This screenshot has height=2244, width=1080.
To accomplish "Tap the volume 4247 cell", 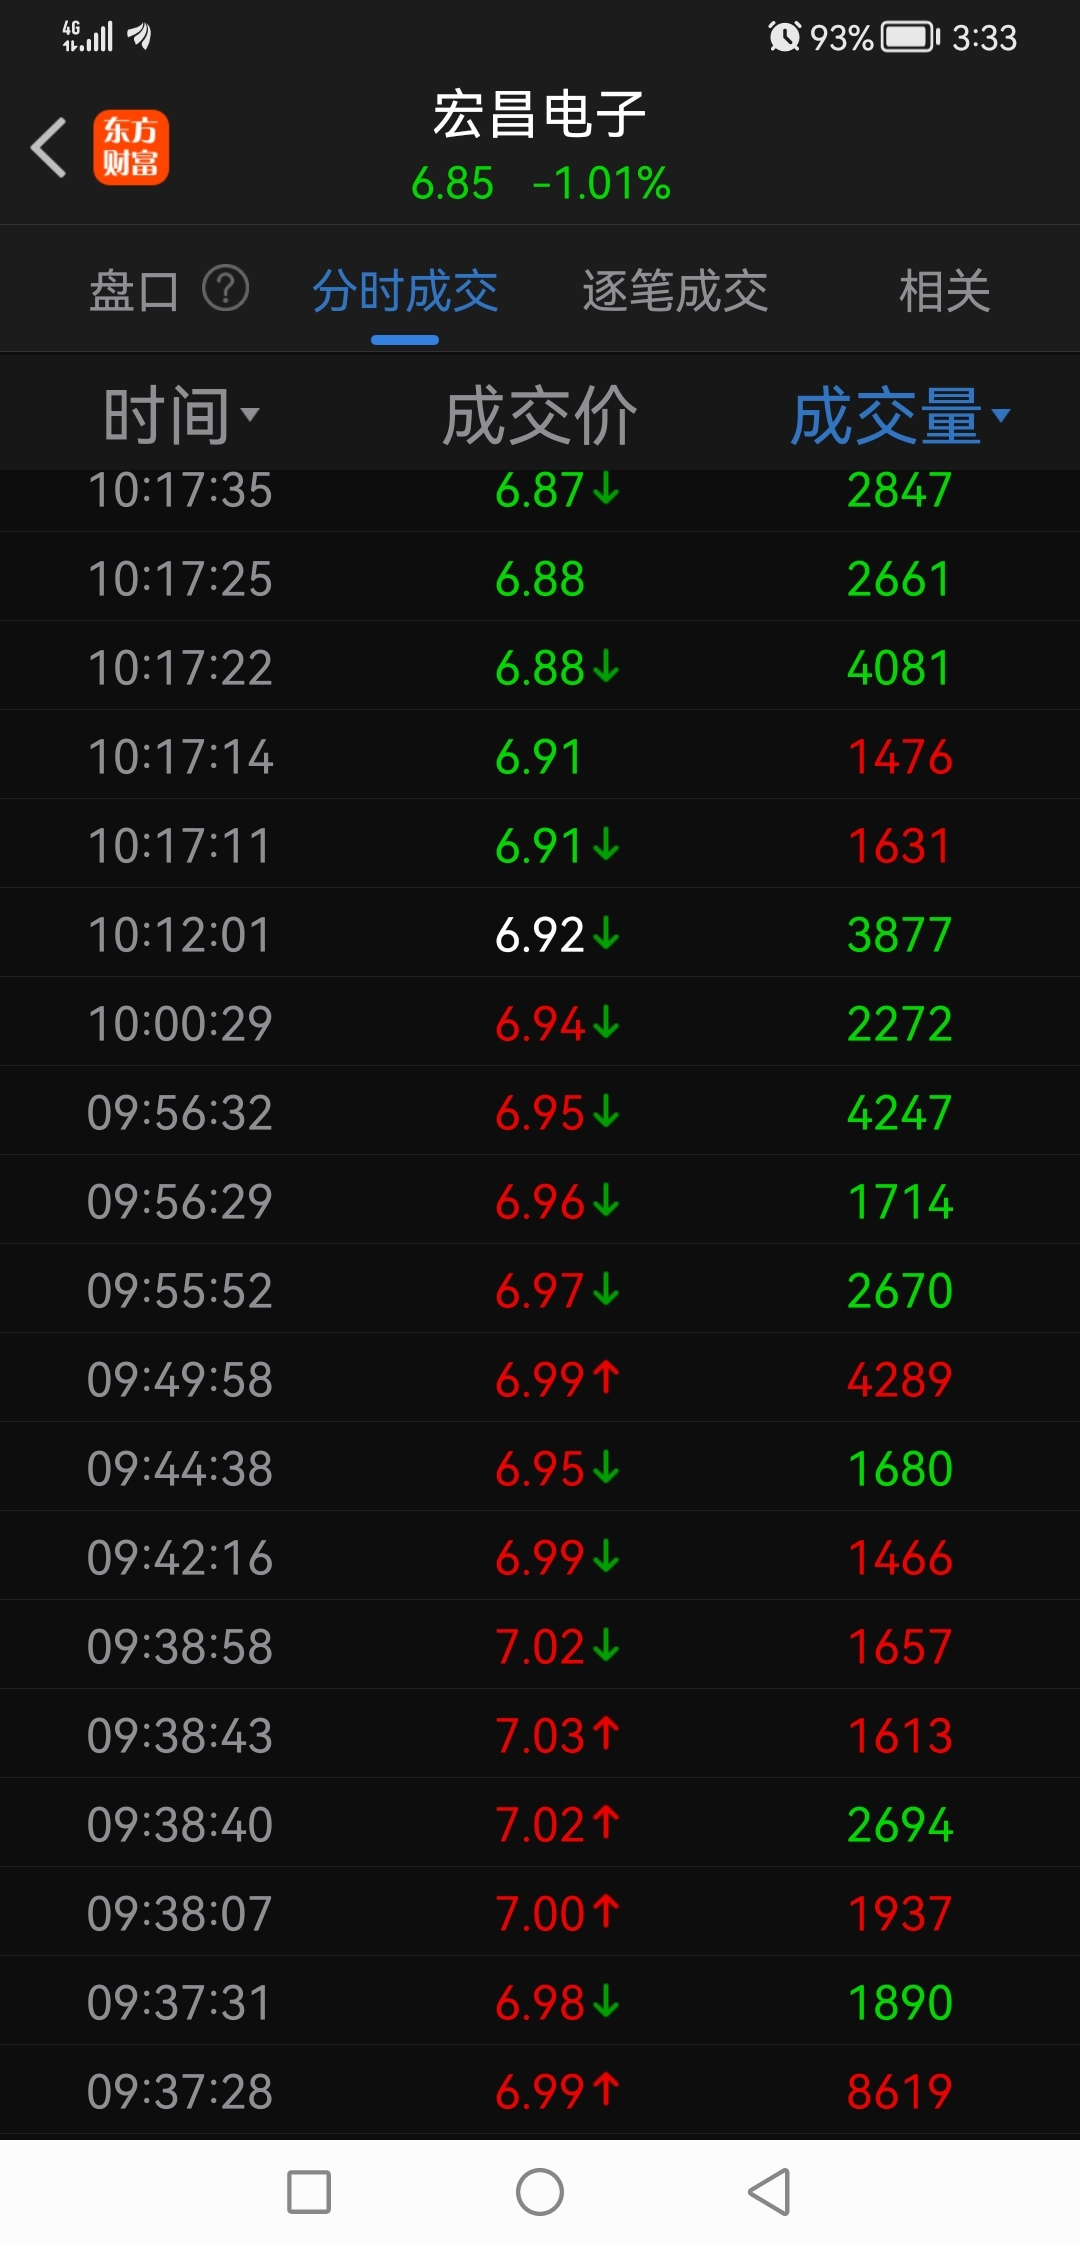I will [x=900, y=1112].
